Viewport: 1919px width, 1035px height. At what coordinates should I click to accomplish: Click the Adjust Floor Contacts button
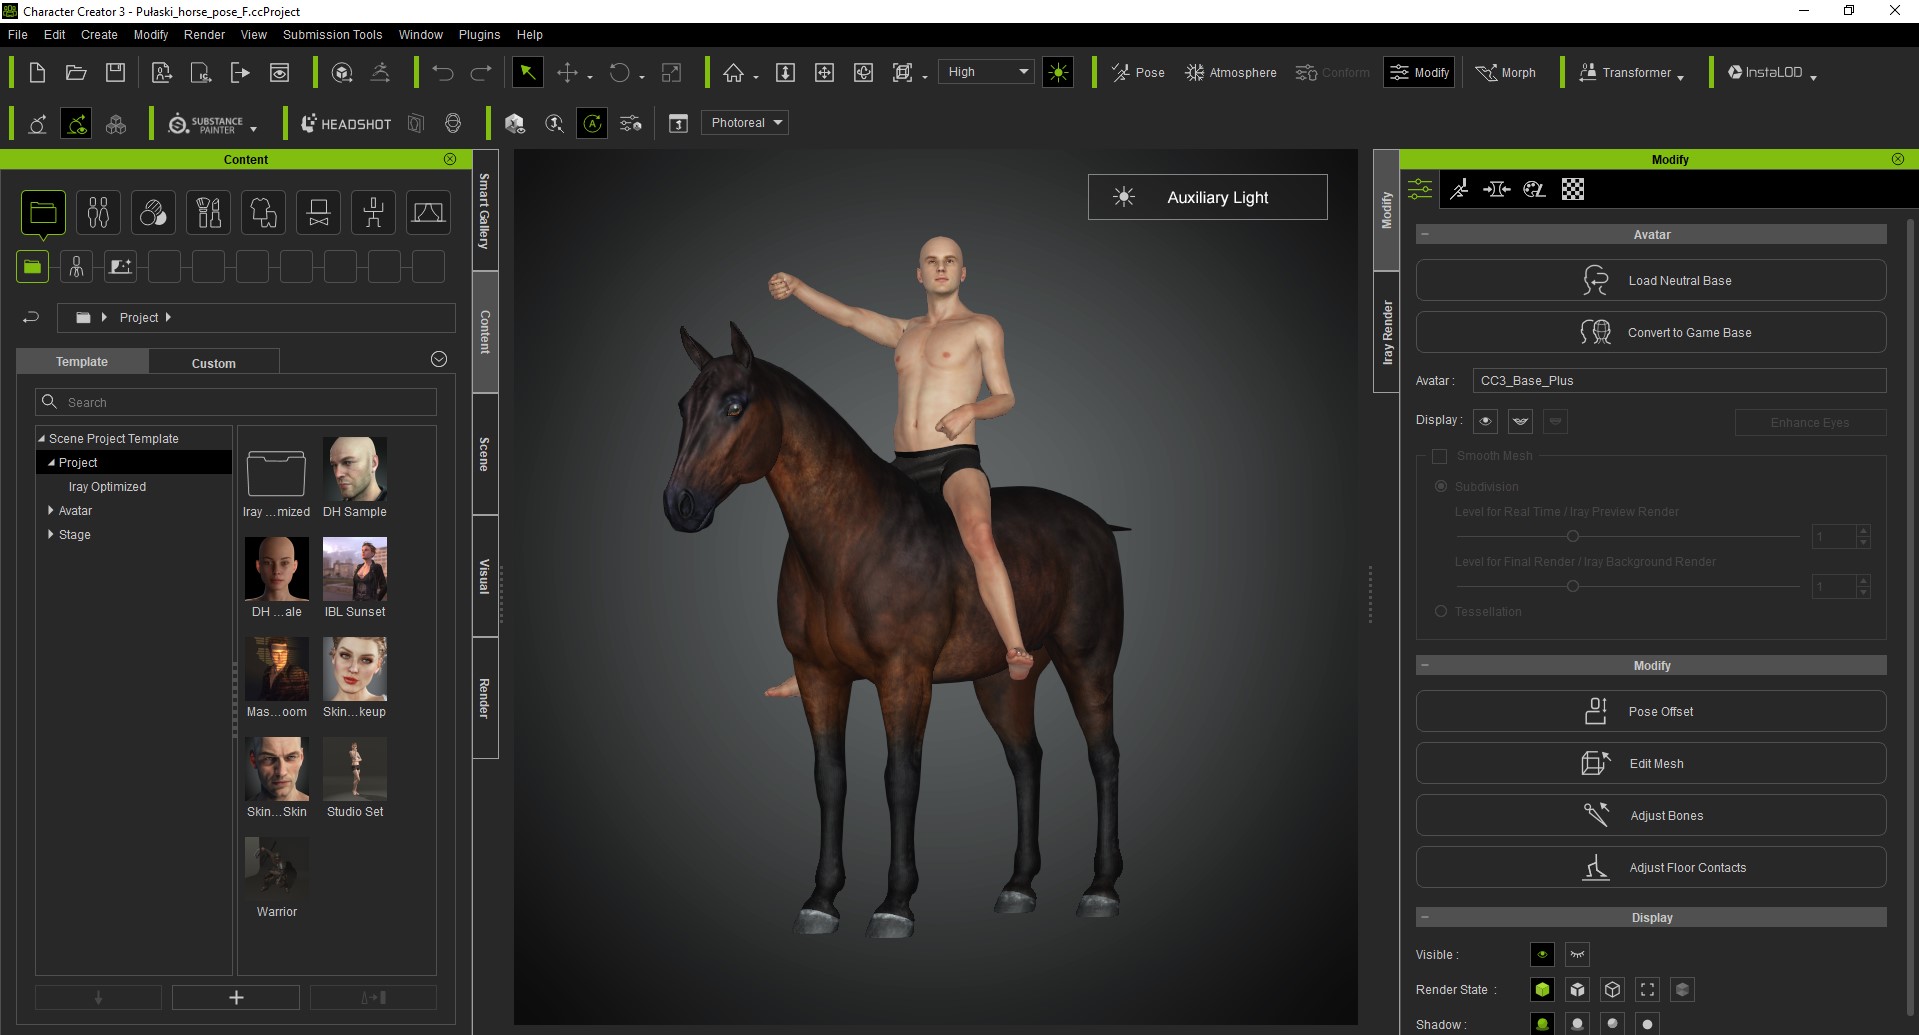click(x=1651, y=867)
